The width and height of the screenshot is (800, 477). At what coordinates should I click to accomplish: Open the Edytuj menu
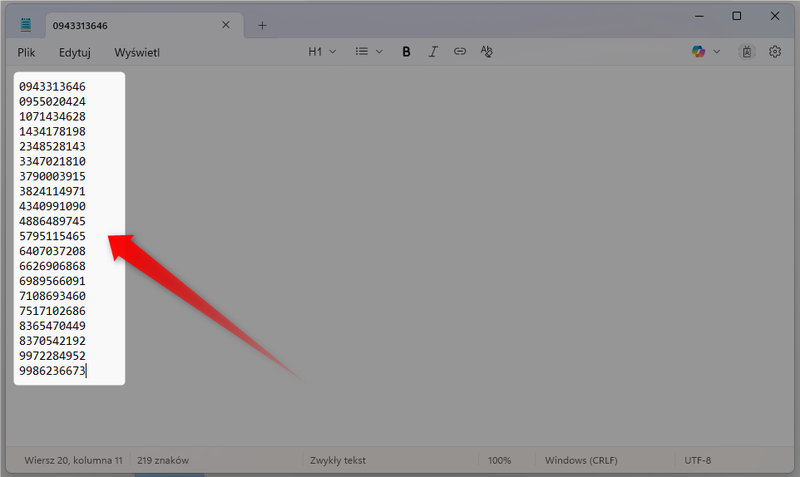tap(75, 52)
